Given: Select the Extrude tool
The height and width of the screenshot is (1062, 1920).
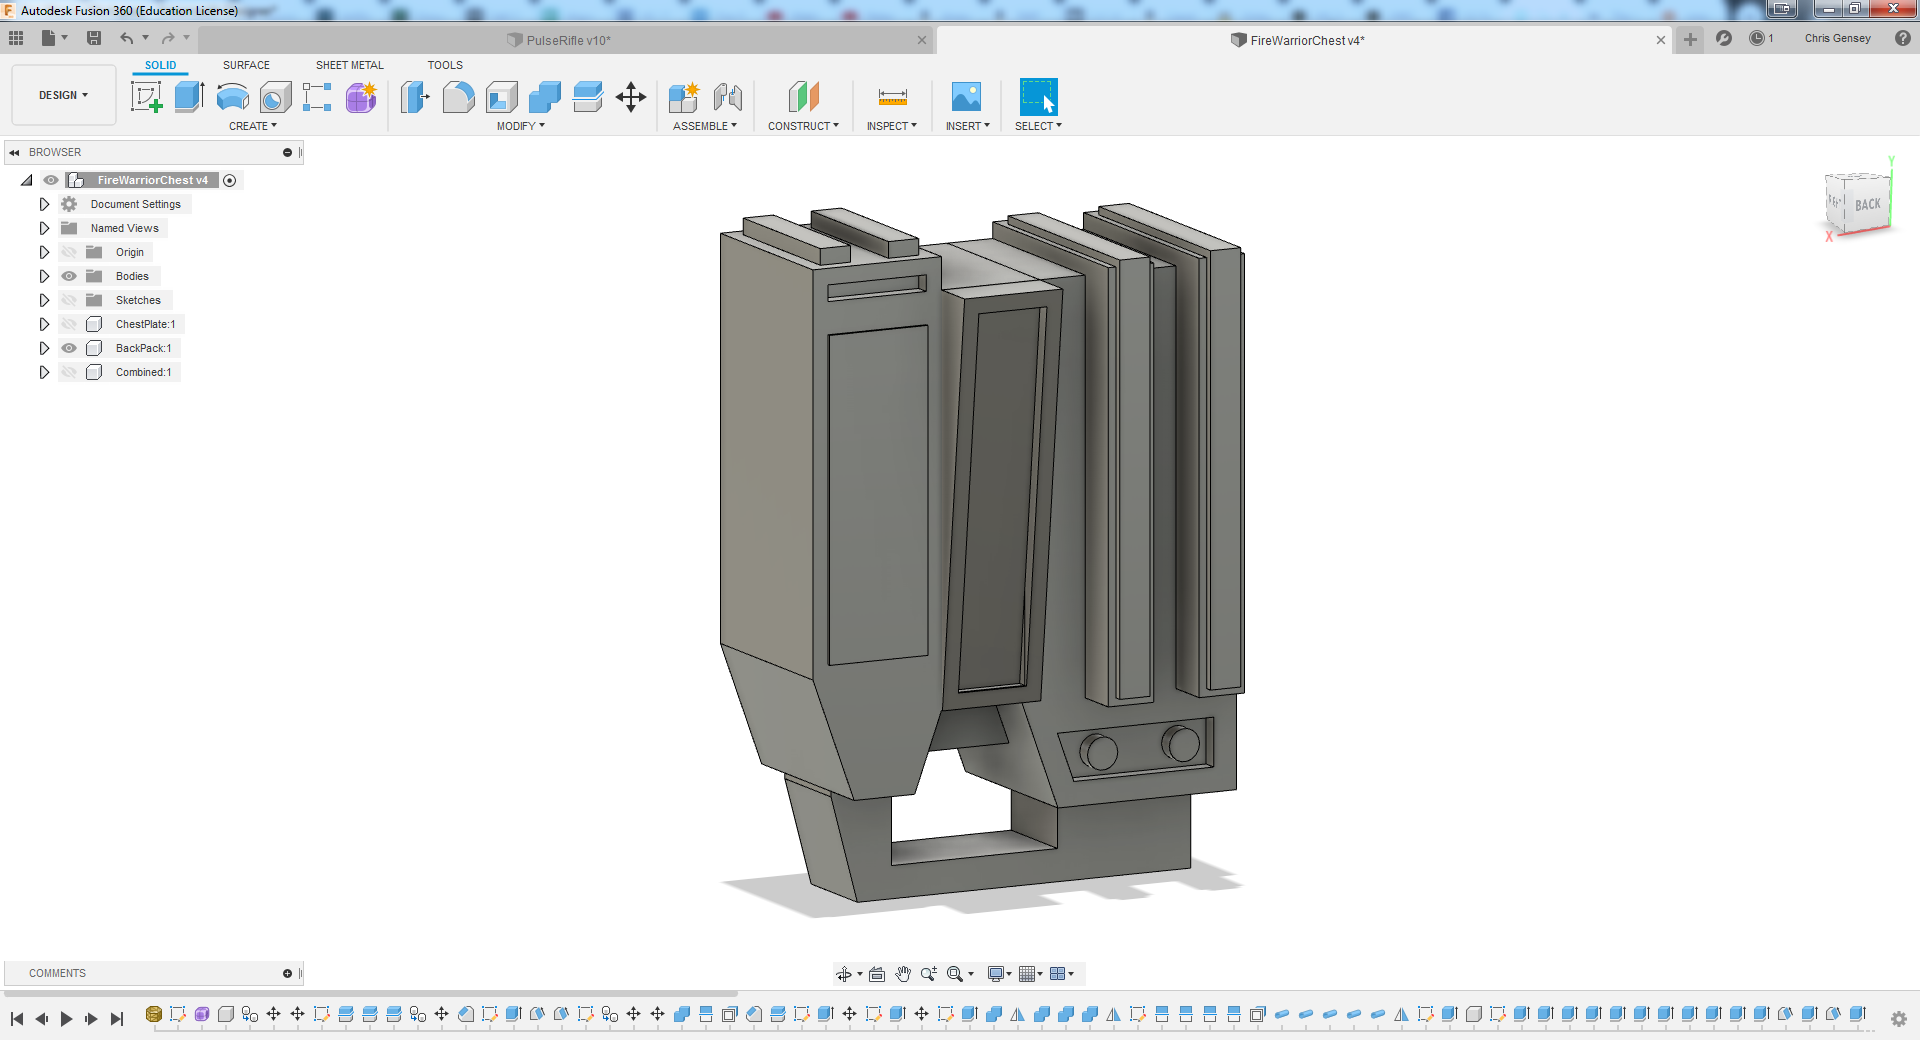Looking at the screenshot, I should 189,97.
